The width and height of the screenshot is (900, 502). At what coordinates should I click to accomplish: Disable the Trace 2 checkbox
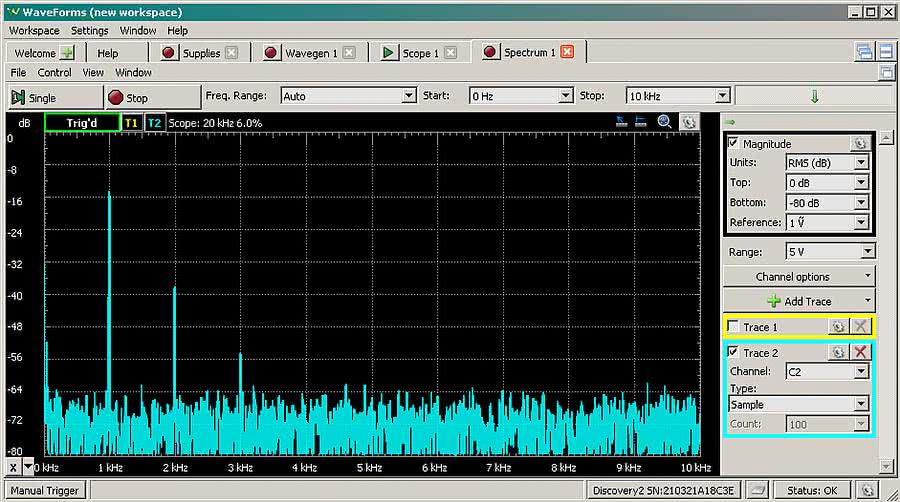734,352
